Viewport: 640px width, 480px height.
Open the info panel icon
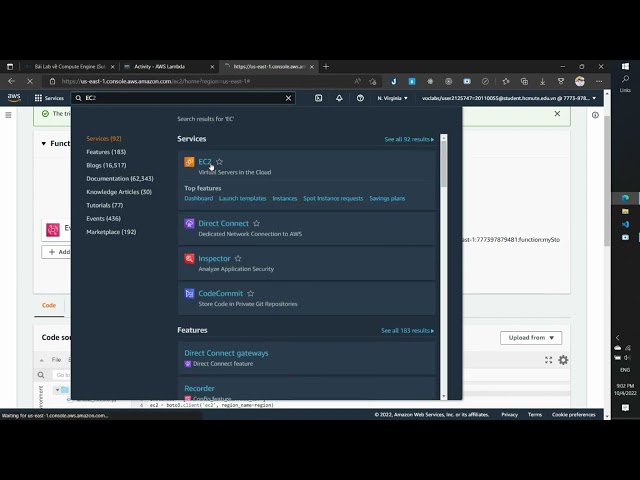coord(595,115)
